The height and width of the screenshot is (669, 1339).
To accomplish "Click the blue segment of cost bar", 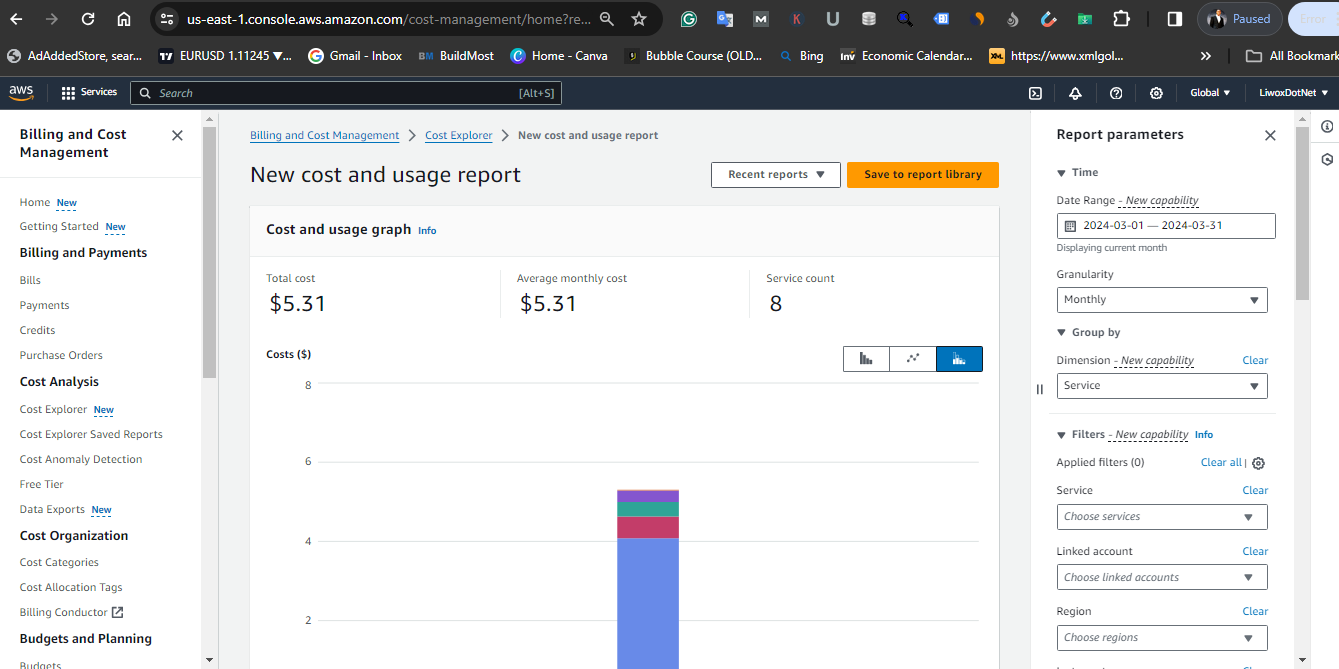I will click(x=647, y=600).
